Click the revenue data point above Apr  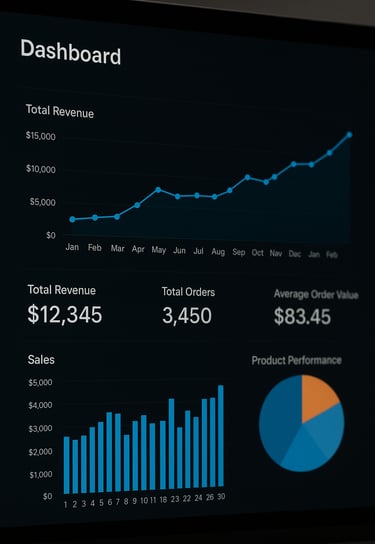pos(137,205)
